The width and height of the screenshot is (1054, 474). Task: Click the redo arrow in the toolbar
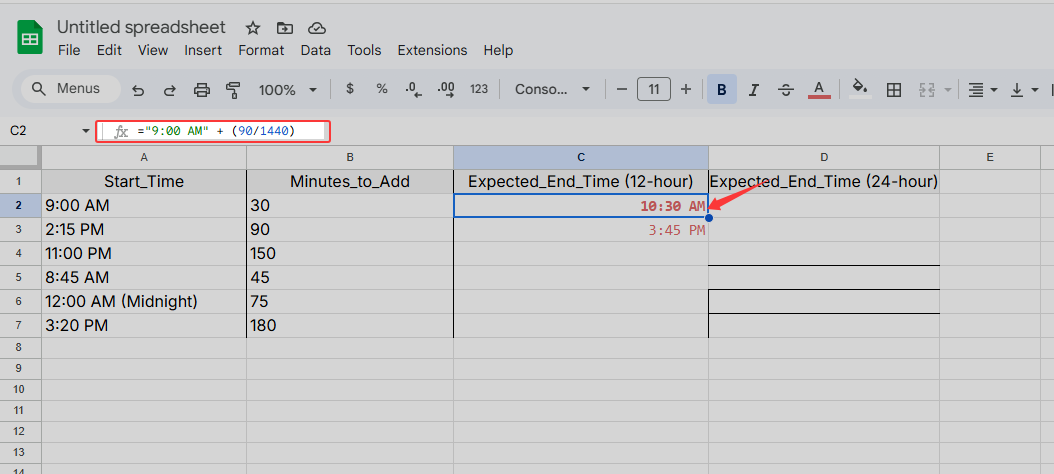click(x=170, y=90)
